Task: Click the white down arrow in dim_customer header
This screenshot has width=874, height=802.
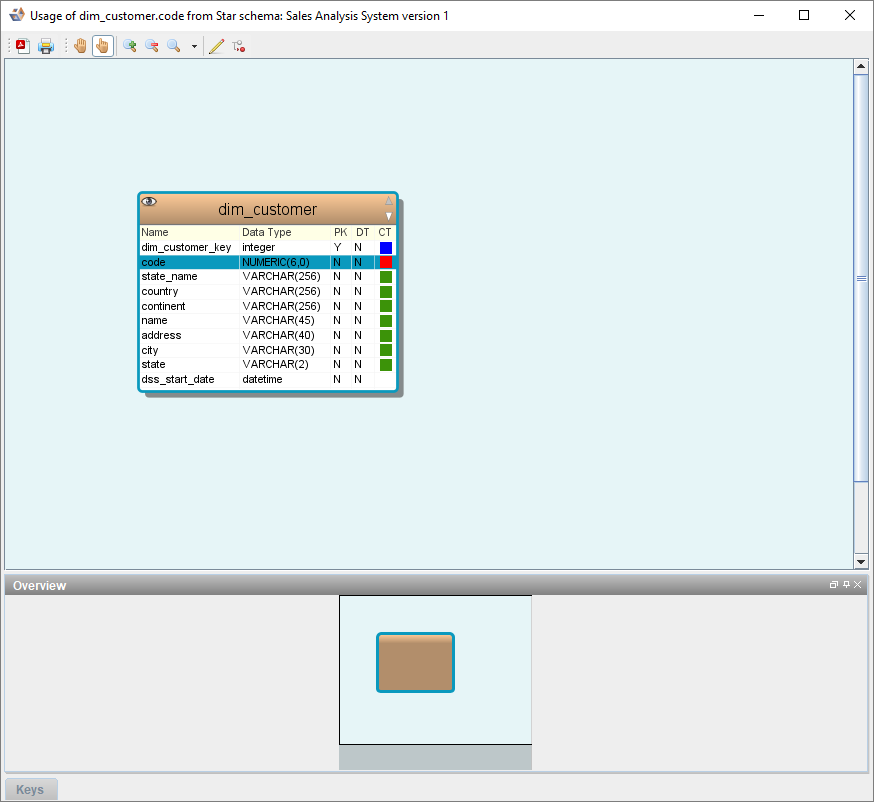Action: (389, 216)
